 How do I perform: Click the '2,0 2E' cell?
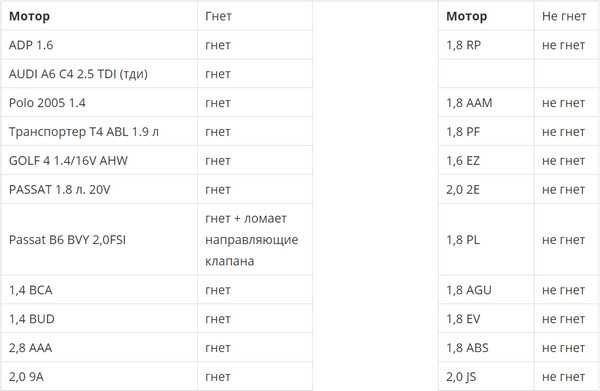point(486,189)
